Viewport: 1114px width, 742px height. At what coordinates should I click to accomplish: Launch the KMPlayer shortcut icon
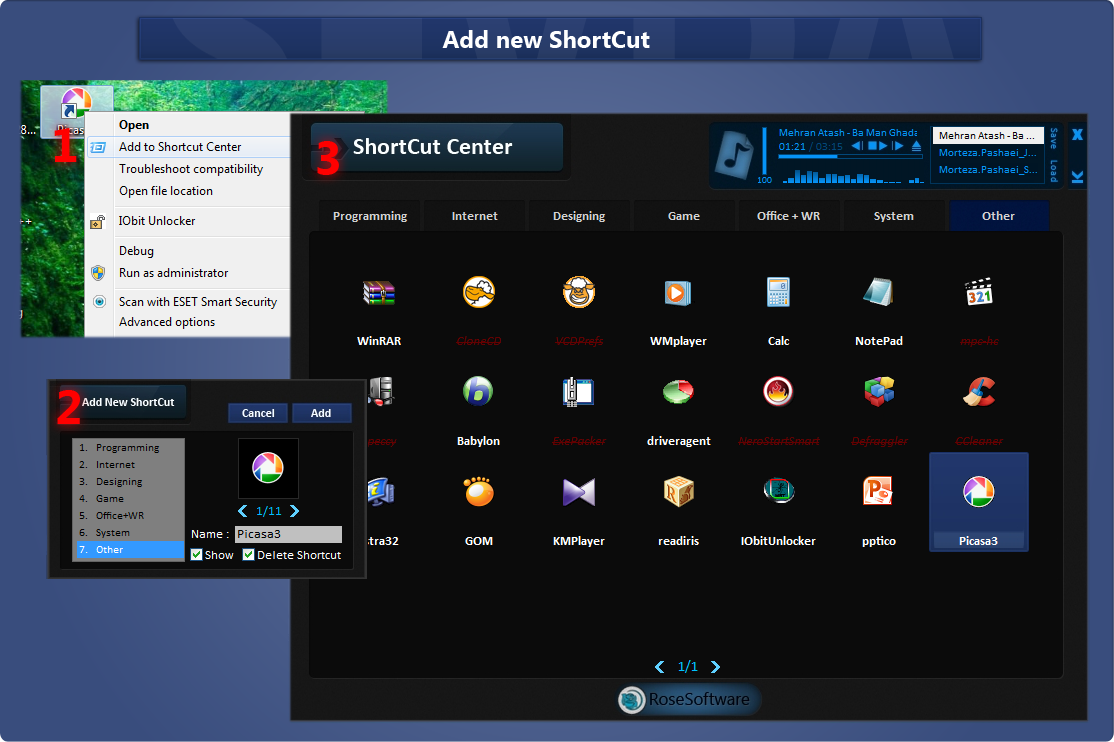tap(578, 492)
